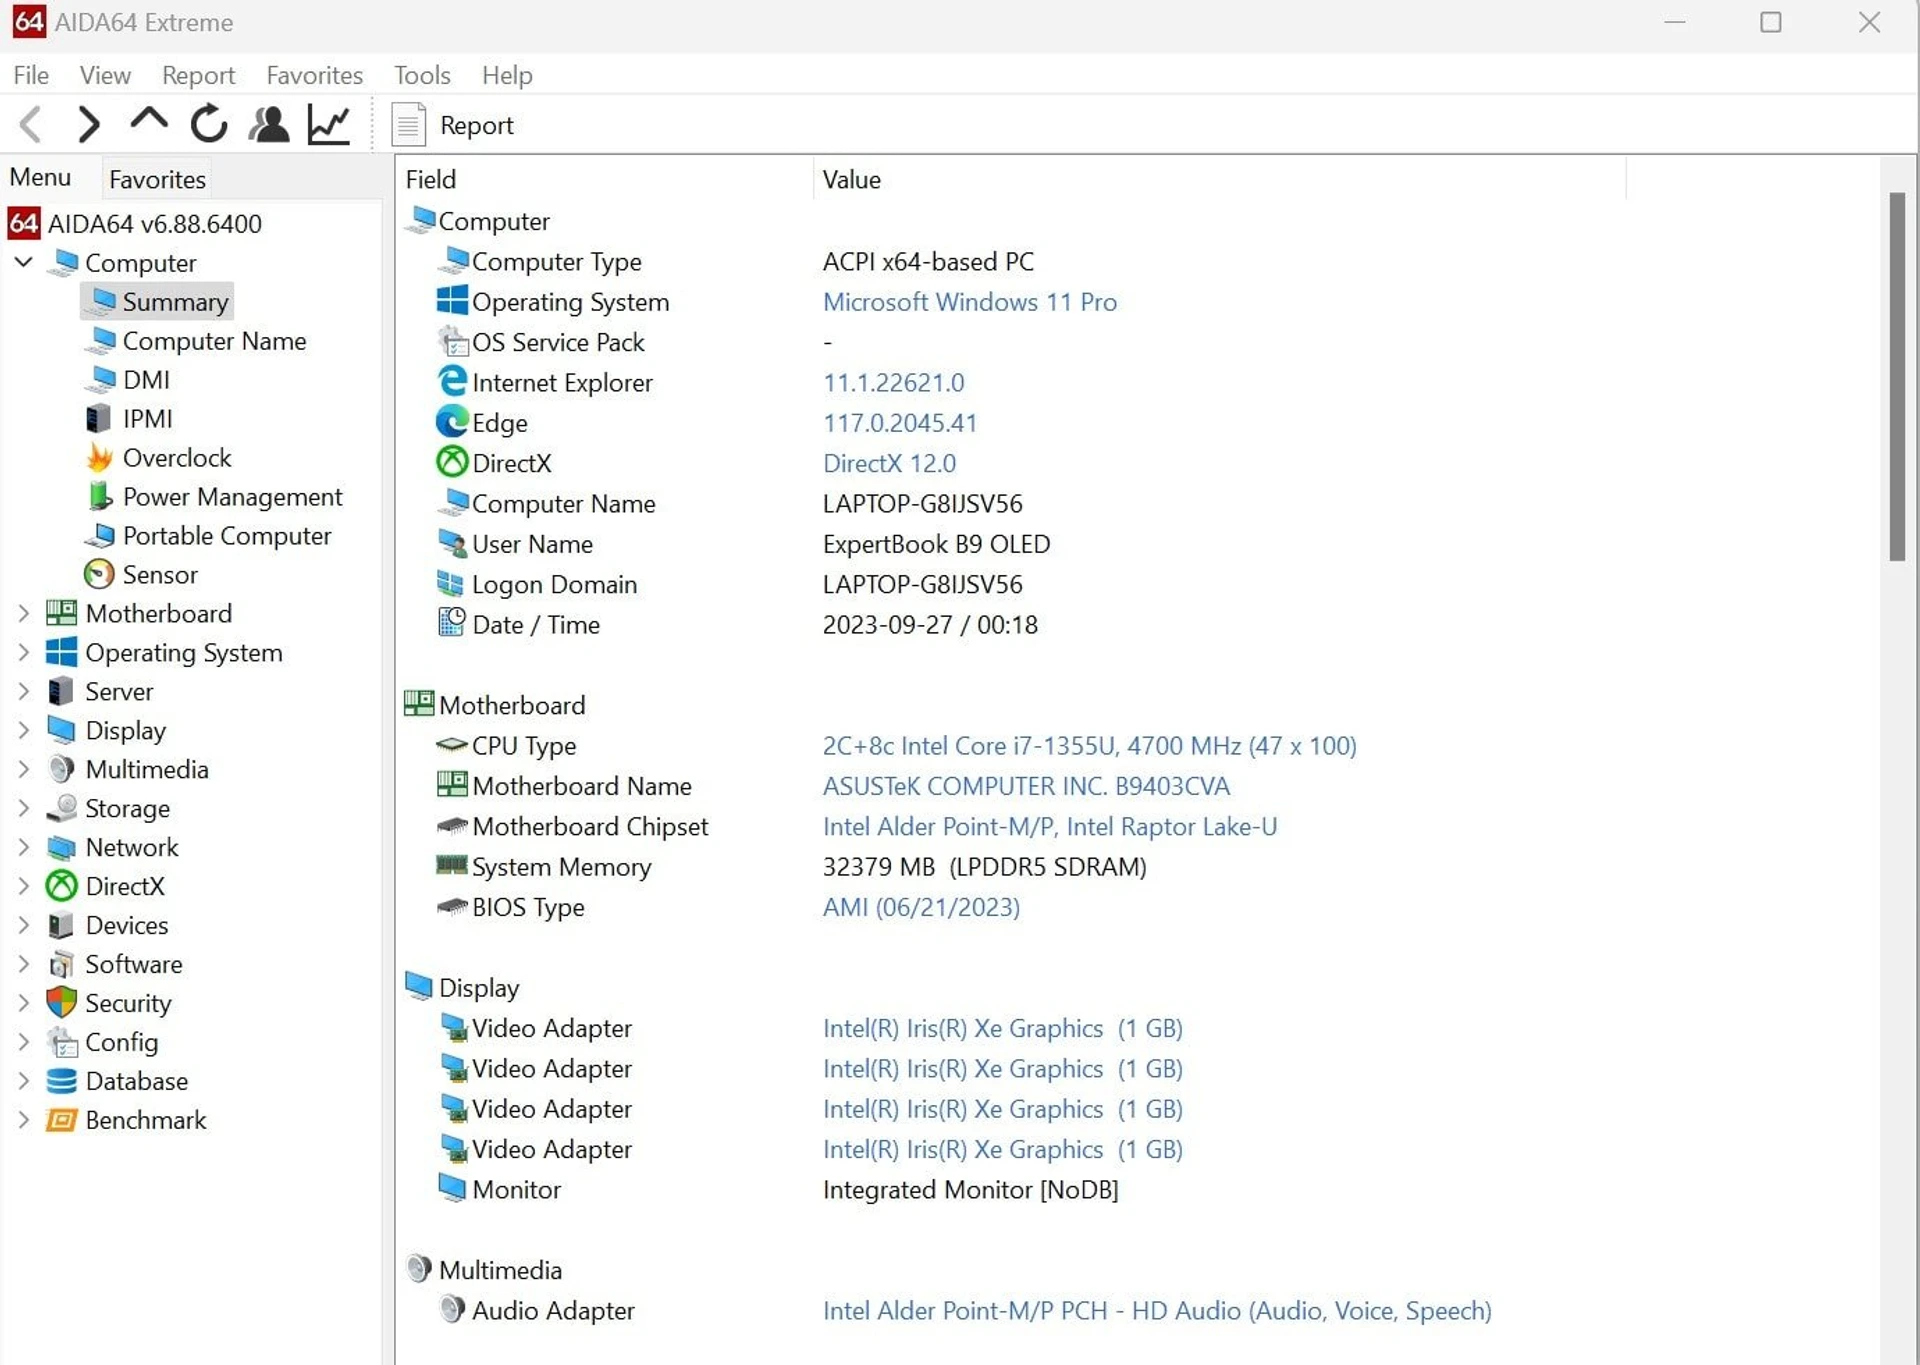Click the Report toolbar button
This screenshot has width=1920, height=1365.
tap(453, 125)
